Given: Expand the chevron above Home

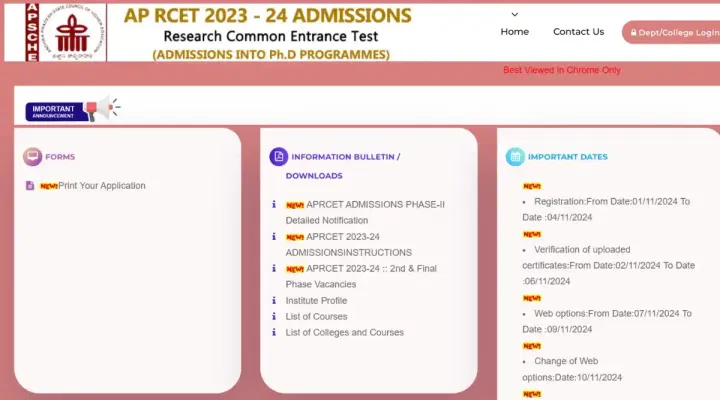Looking at the screenshot, I should pyautogui.click(x=515, y=15).
